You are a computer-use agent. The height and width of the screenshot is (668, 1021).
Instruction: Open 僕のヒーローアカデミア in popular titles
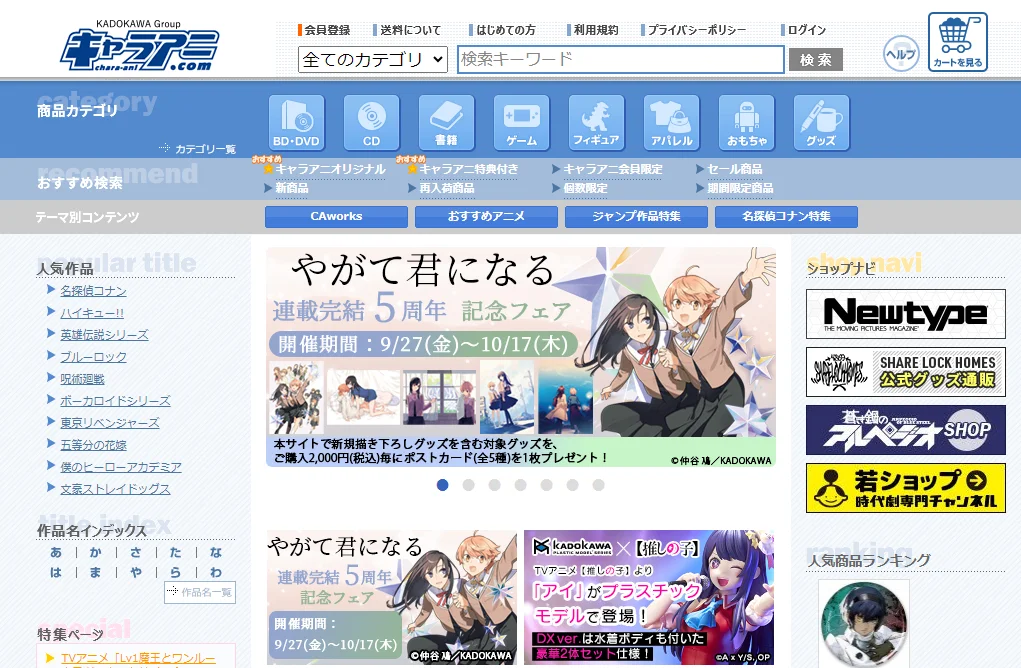coord(120,467)
